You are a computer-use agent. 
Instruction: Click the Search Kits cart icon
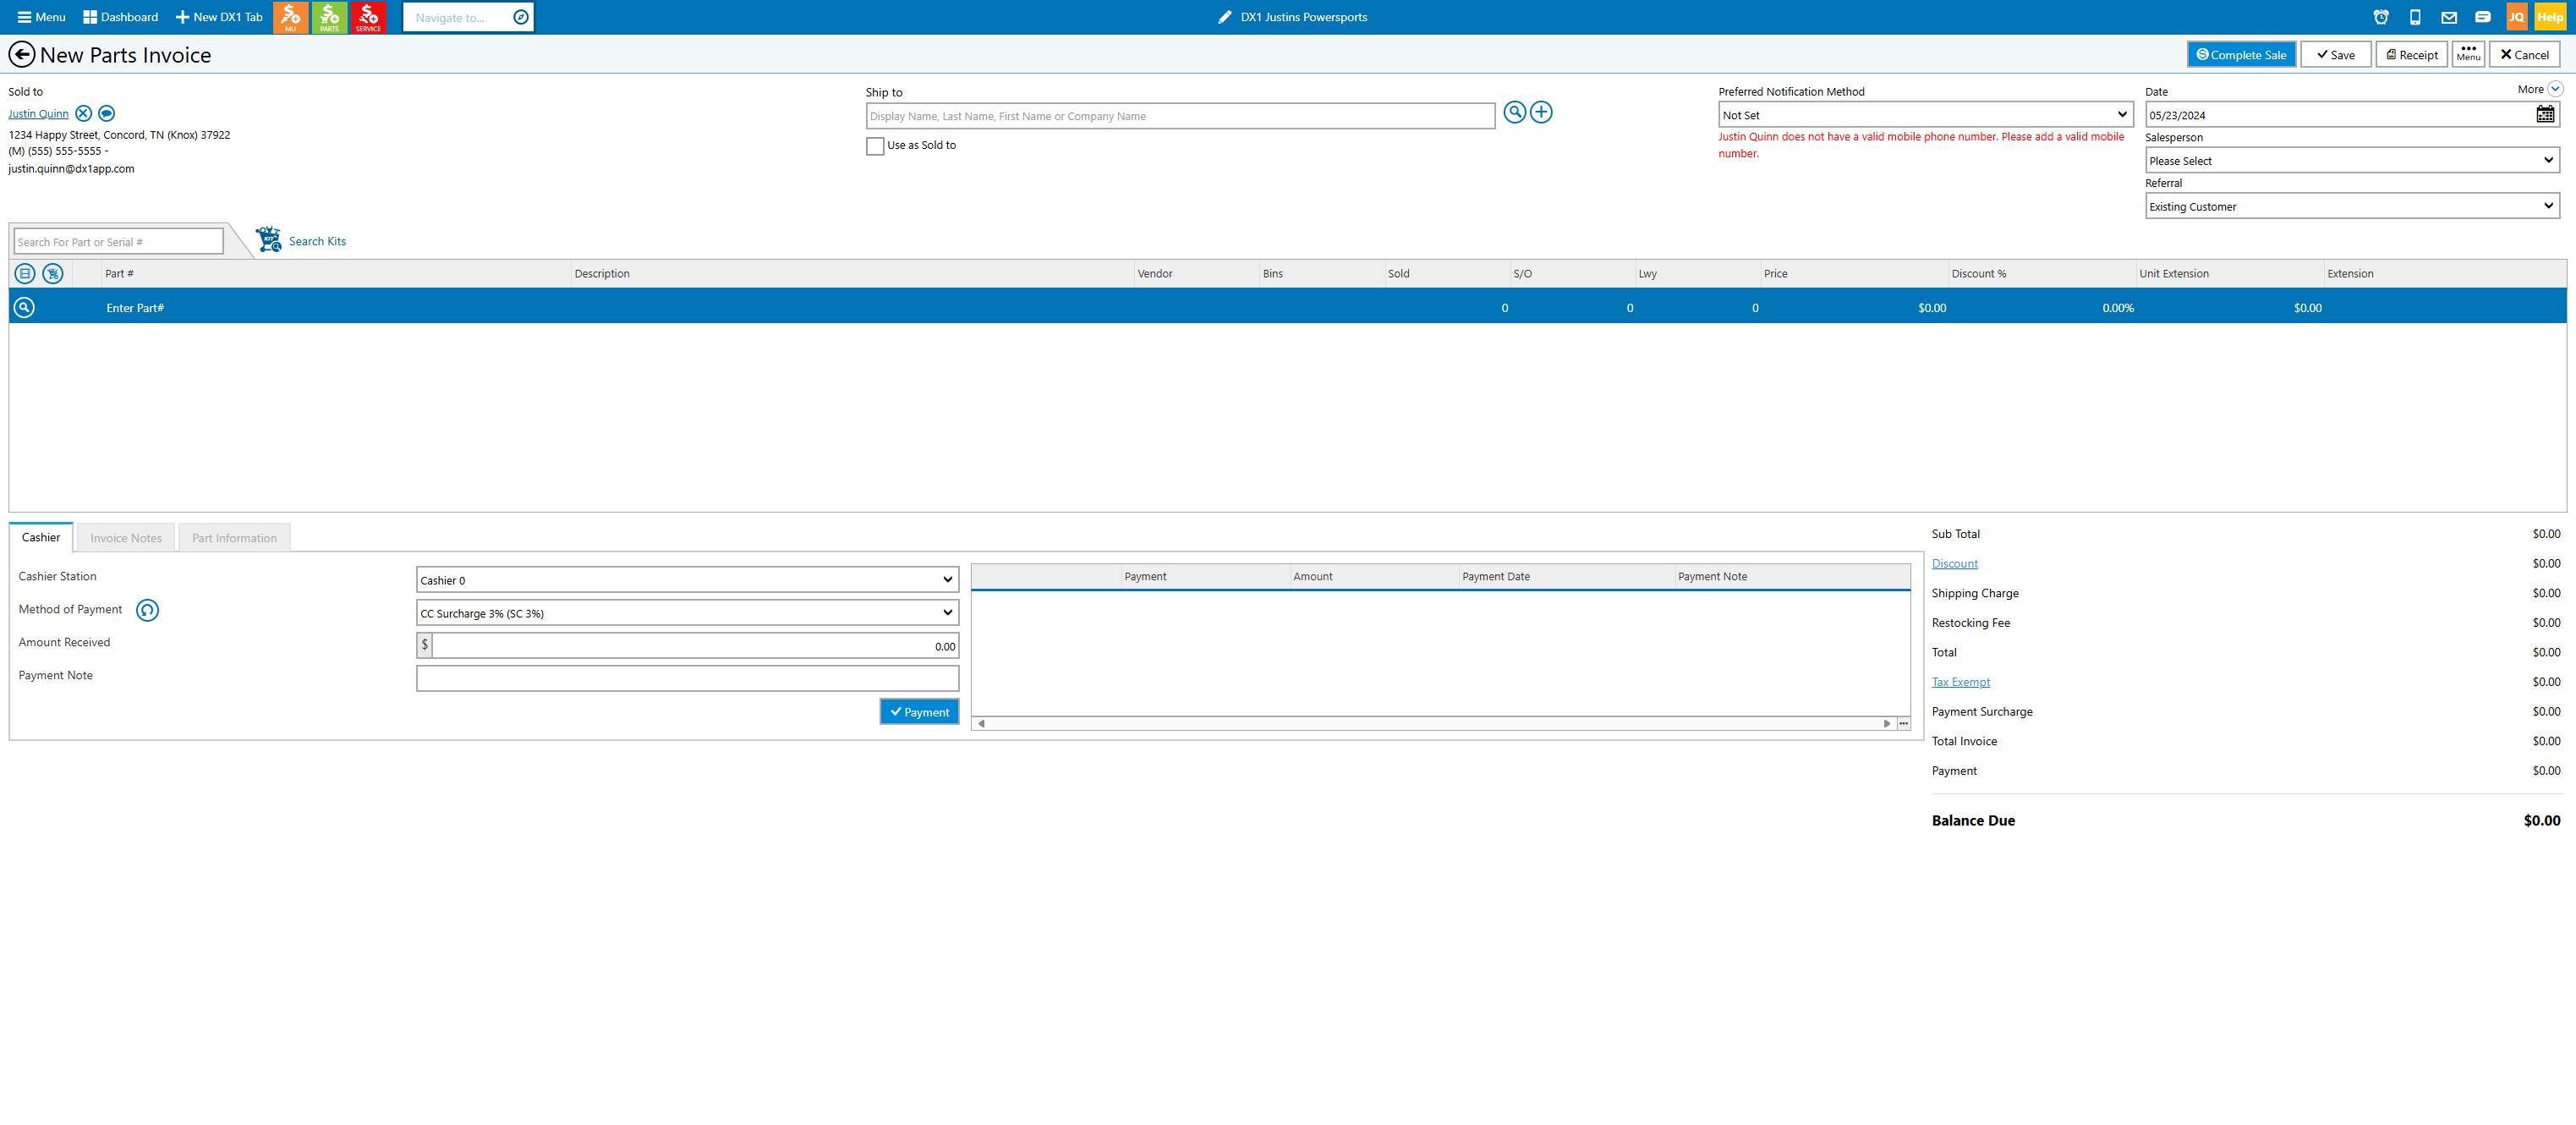268,239
